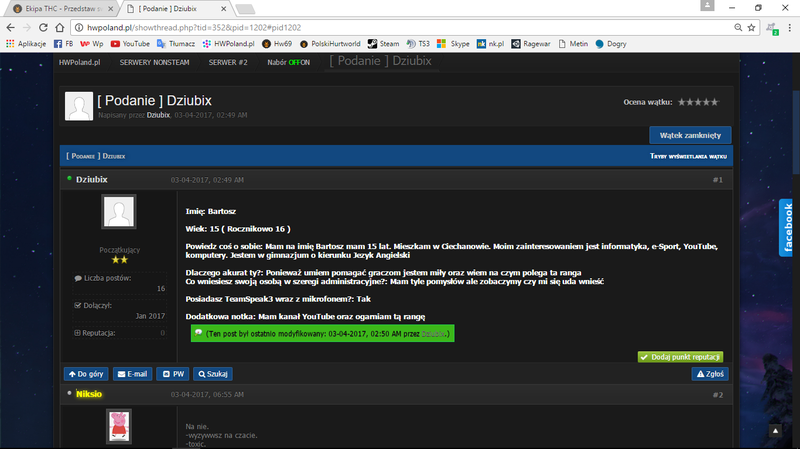Open post permalink #1

click(x=717, y=180)
